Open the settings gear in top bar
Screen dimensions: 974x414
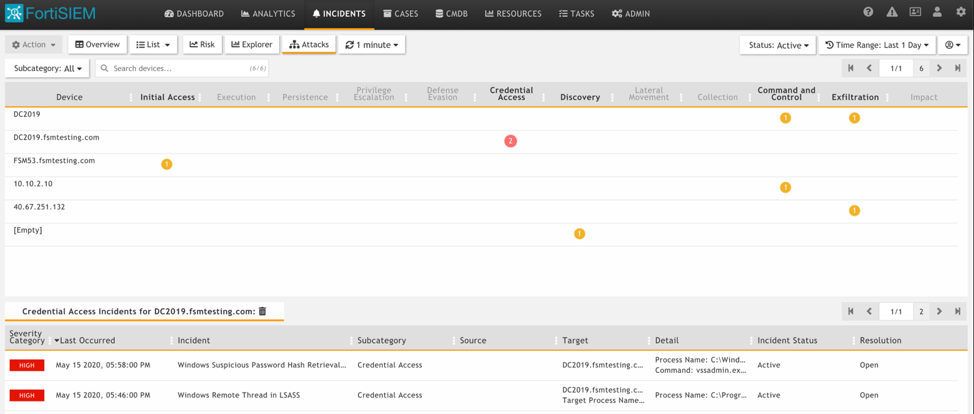pos(961,12)
